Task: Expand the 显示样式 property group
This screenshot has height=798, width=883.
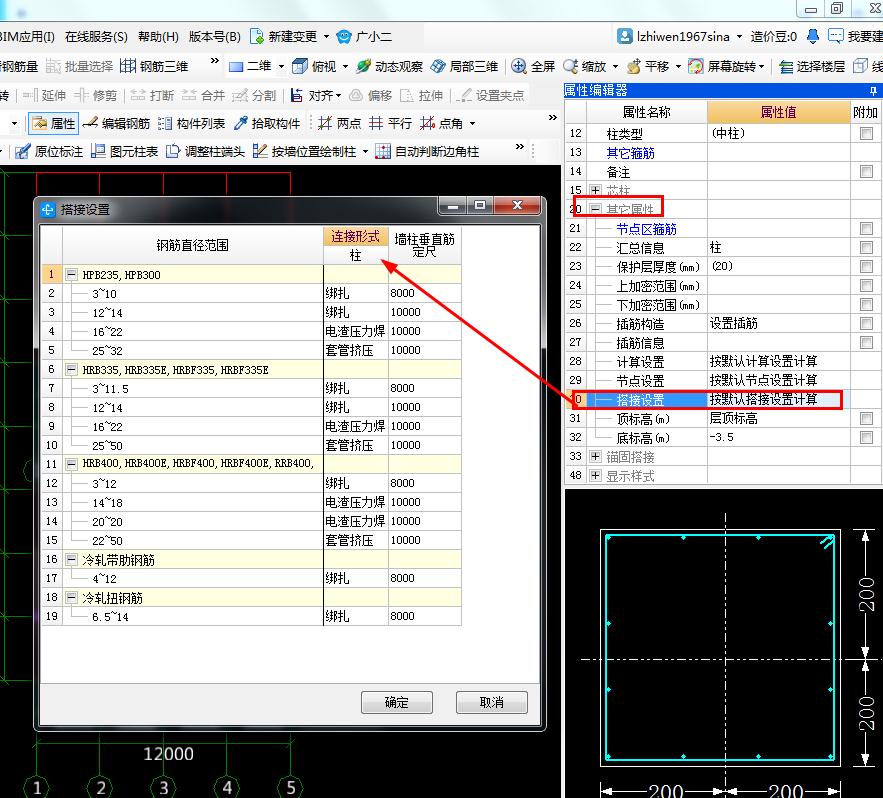Action: coord(595,475)
